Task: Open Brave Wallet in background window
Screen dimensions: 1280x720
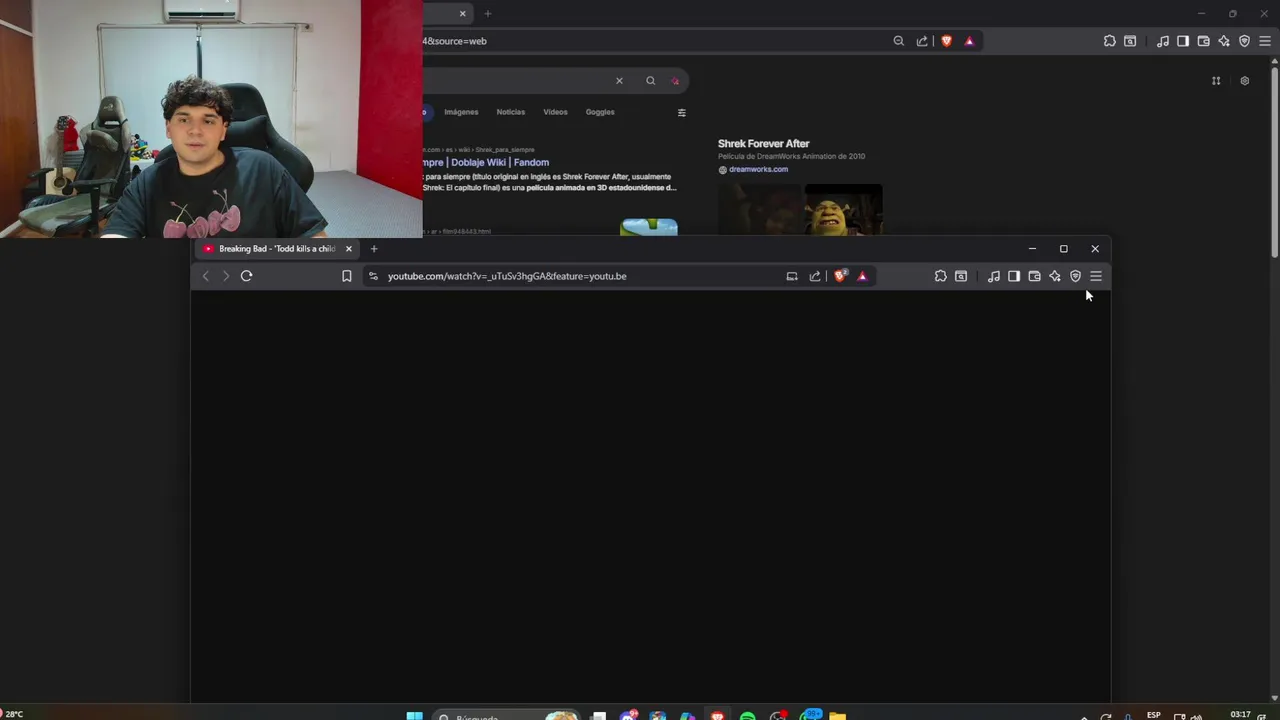Action: tap(1203, 41)
